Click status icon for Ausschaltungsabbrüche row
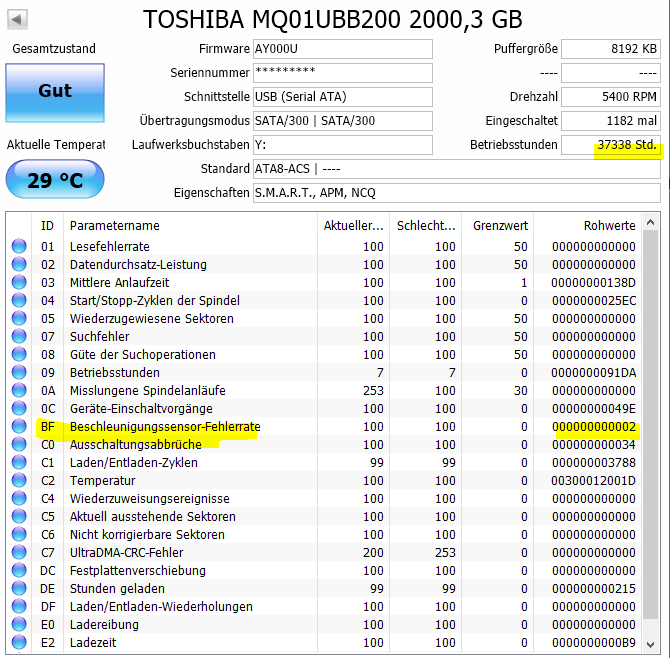This screenshot has height=658, width=670. coord(19,444)
